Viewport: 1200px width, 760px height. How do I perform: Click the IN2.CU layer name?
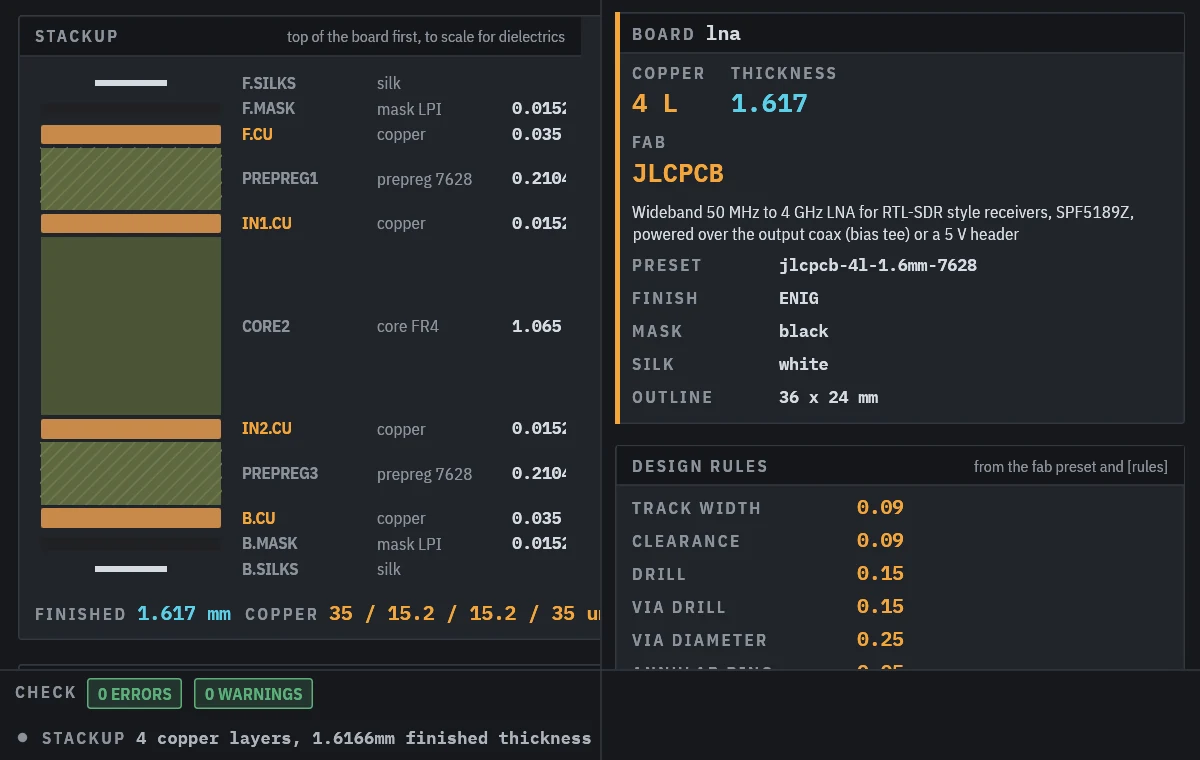pyautogui.click(x=267, y=428)
